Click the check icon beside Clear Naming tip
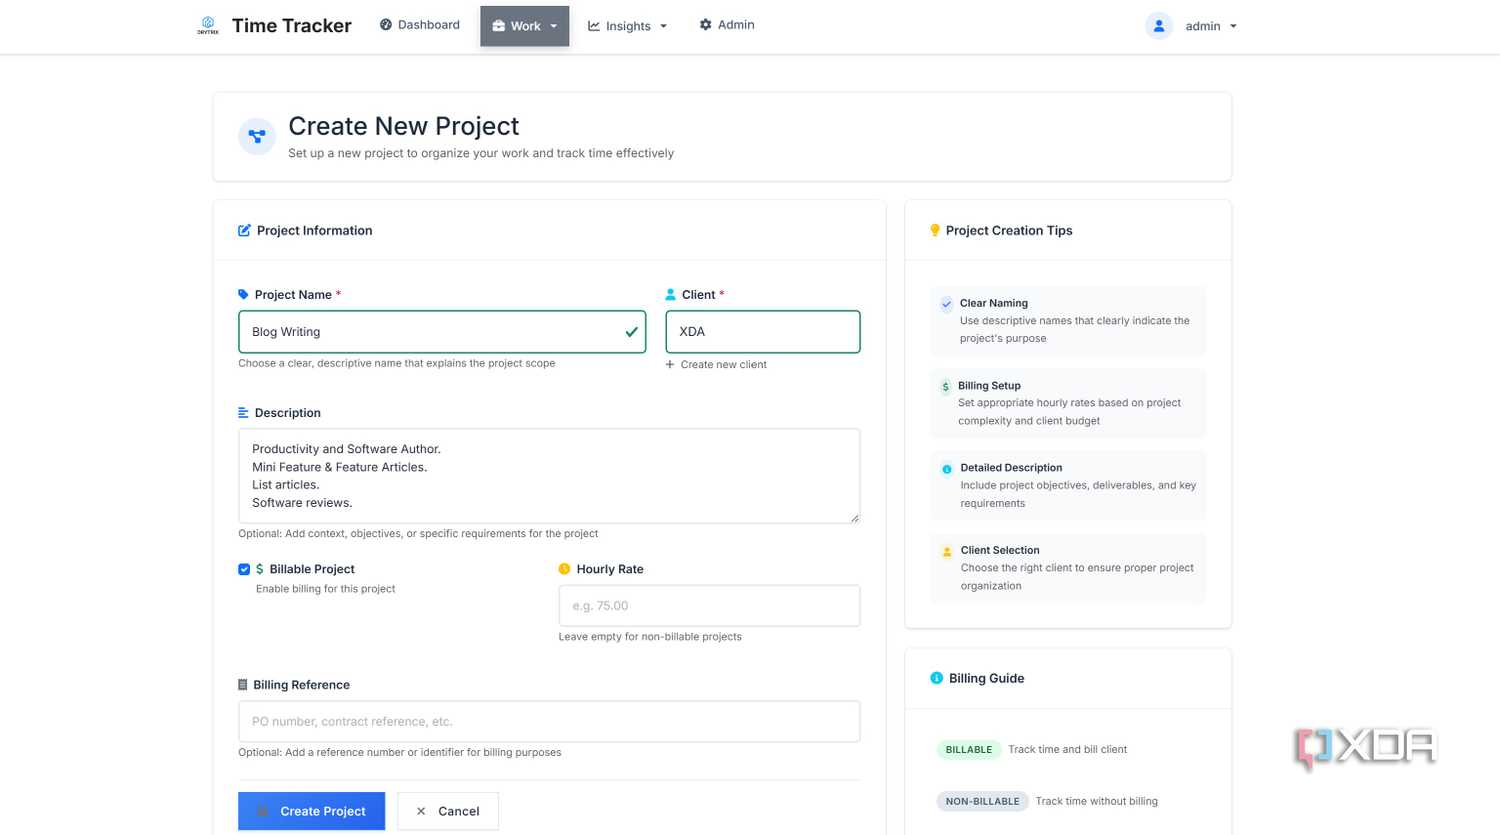This screenshot has height=835, width=1500. tap(946, 304)
